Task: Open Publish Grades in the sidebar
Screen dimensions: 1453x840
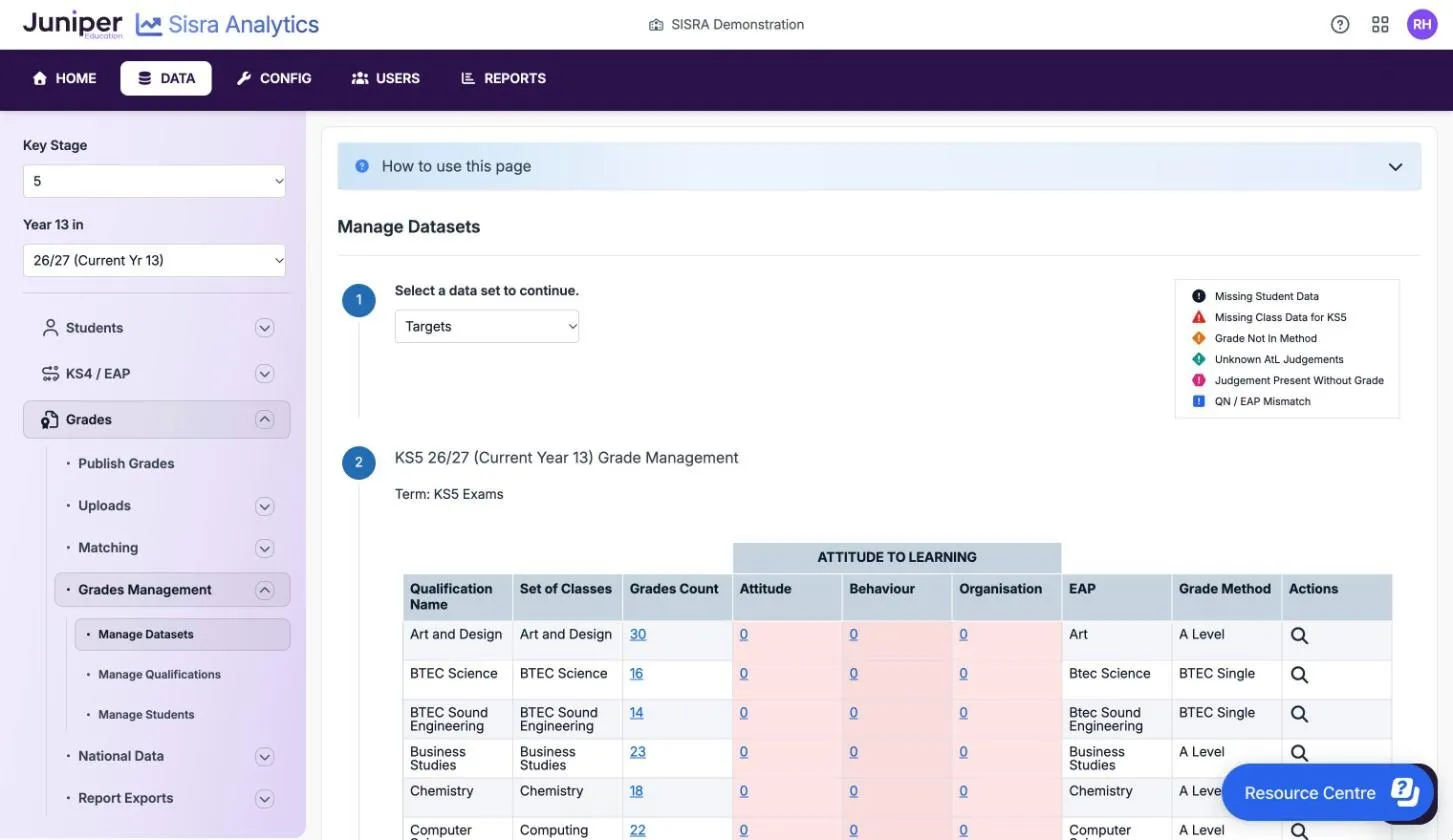Action: (126, 464)
